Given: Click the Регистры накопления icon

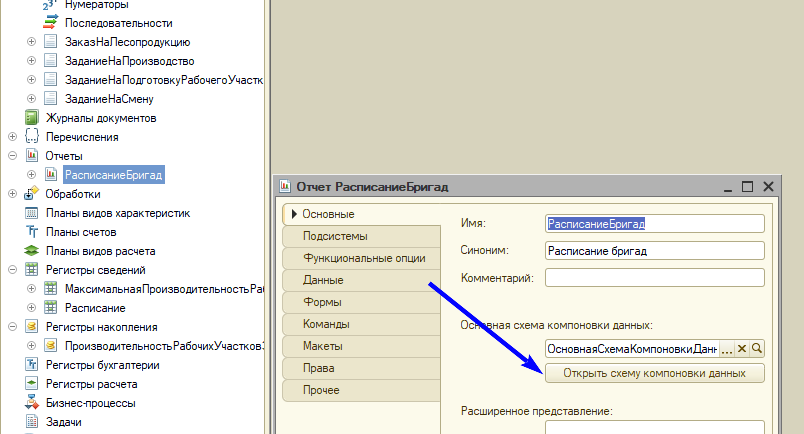Looking at the screenshot, I should point(31,327).
